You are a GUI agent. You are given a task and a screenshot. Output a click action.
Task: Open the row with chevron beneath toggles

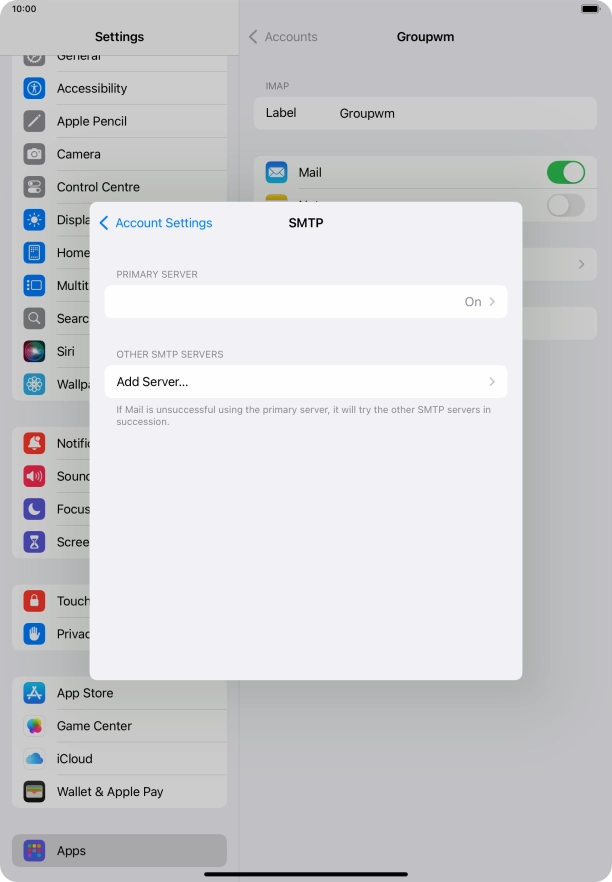point(560,264)
